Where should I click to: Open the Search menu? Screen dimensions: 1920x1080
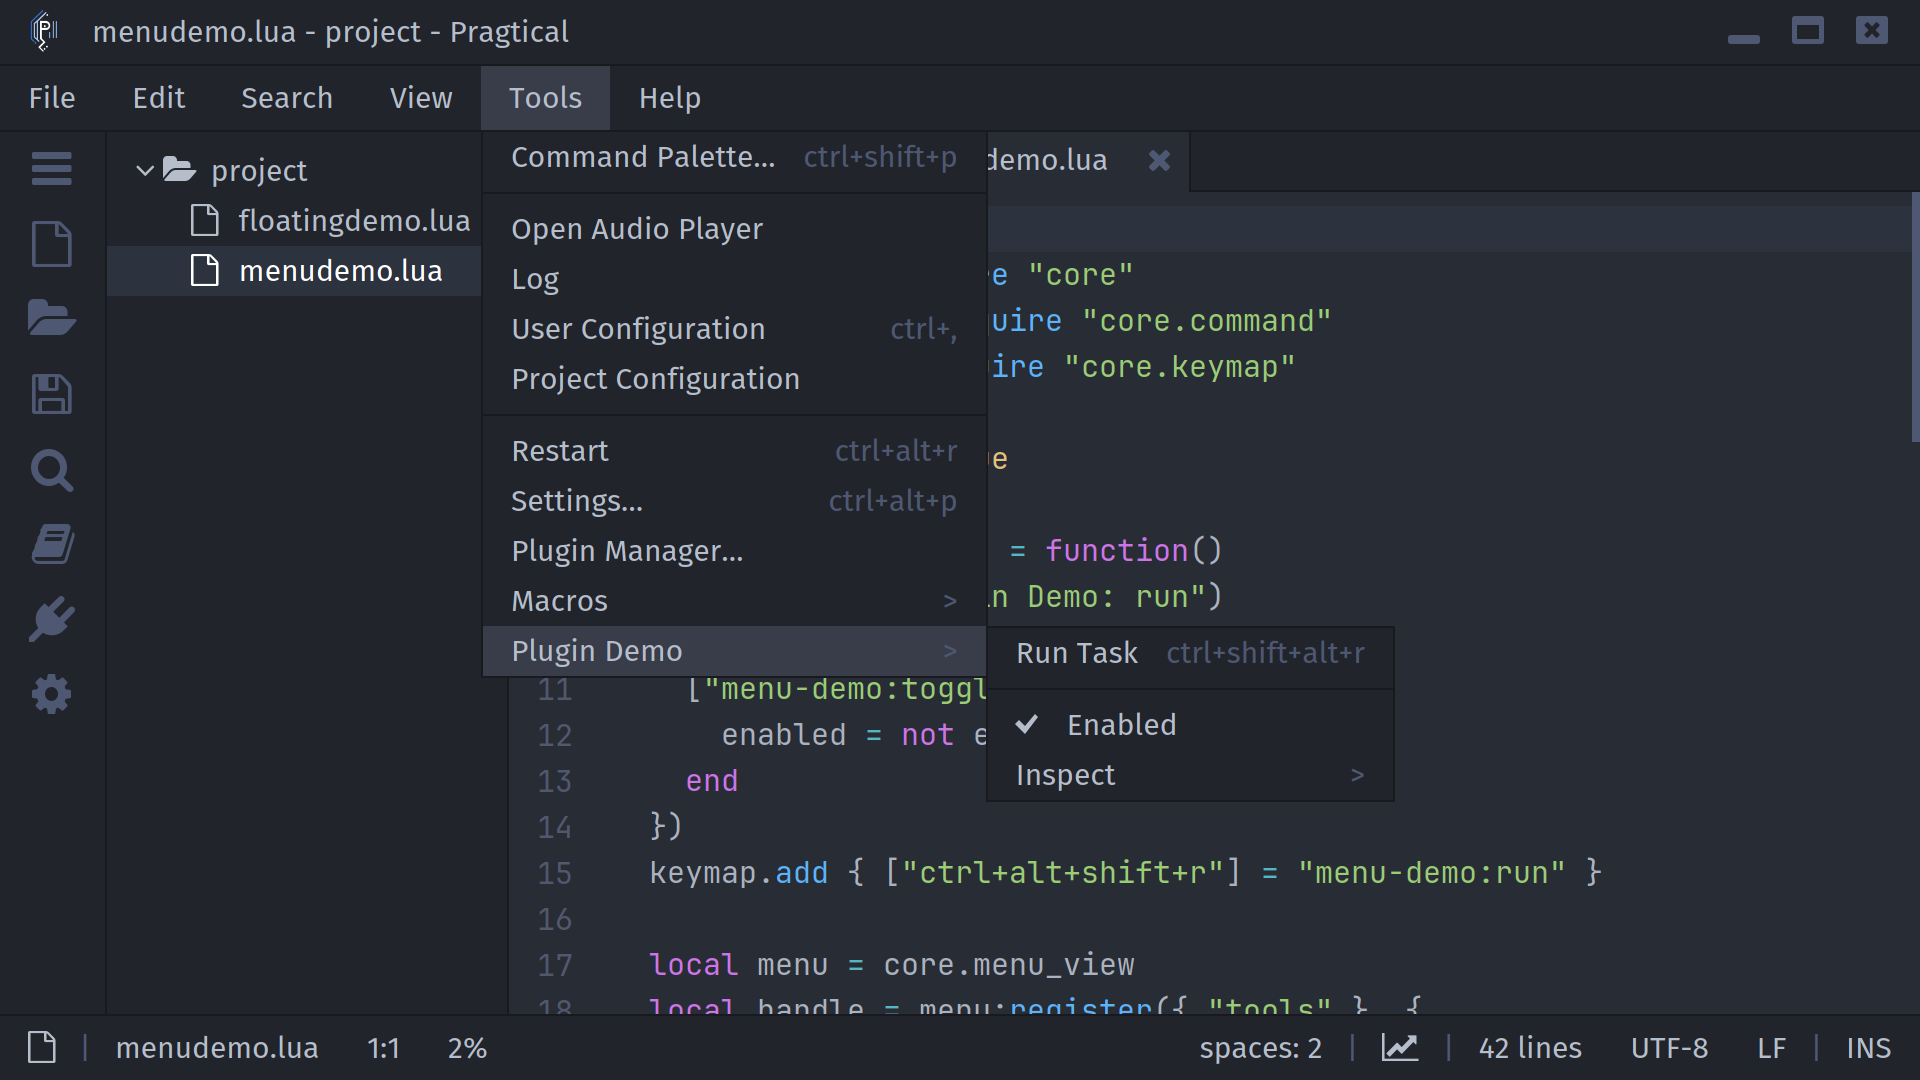point(287,98)
